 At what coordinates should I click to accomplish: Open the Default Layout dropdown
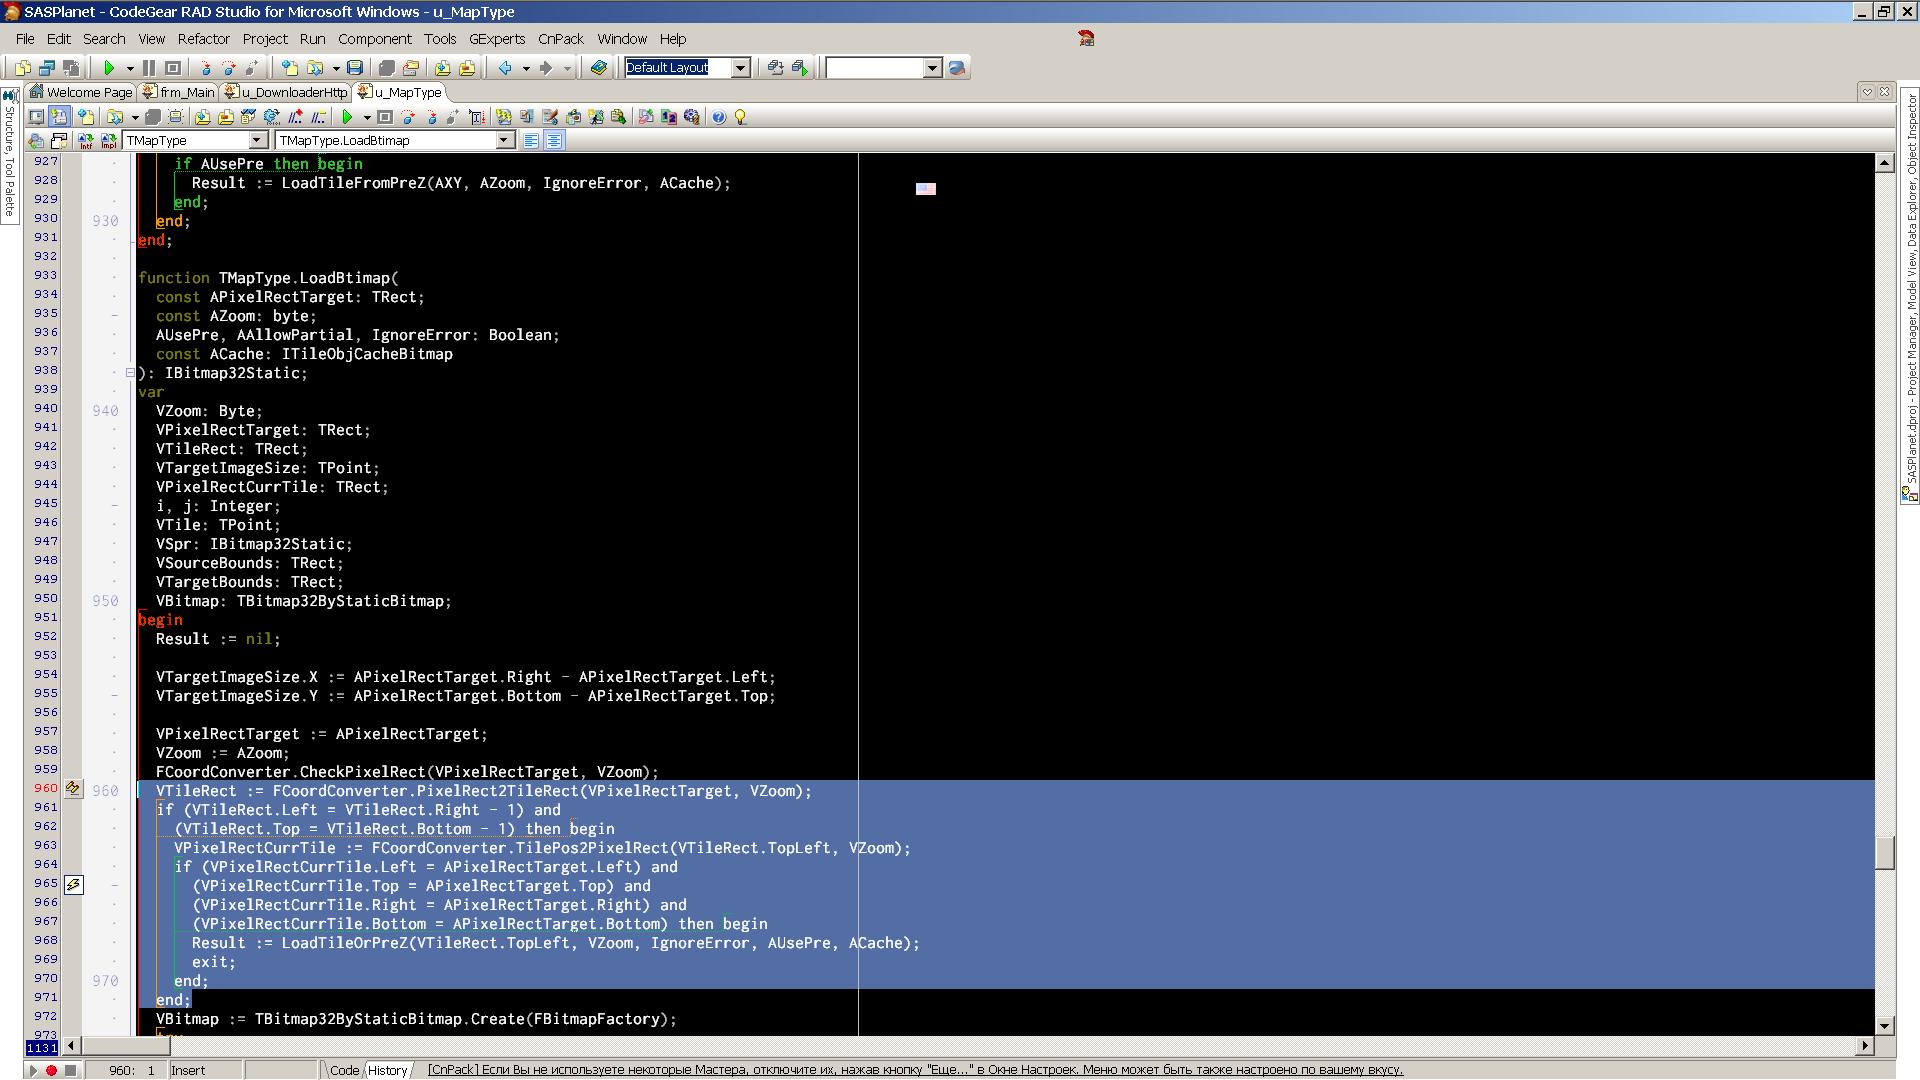click(741, 68)
